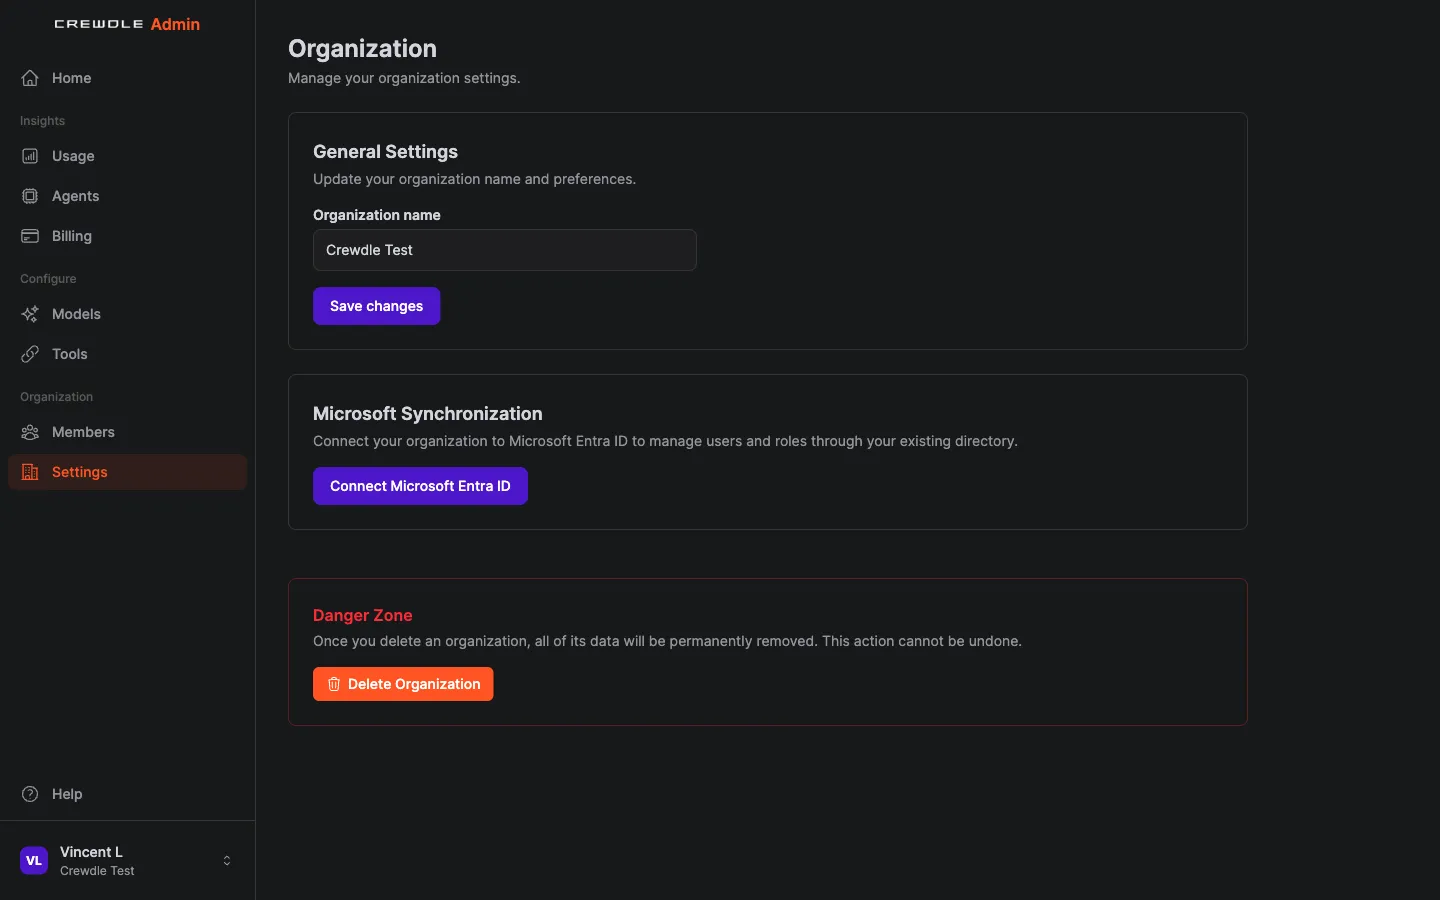Screen dimensions: 1440x900
Task: Click the VL user avatar
Action: [x=34, y=860]
